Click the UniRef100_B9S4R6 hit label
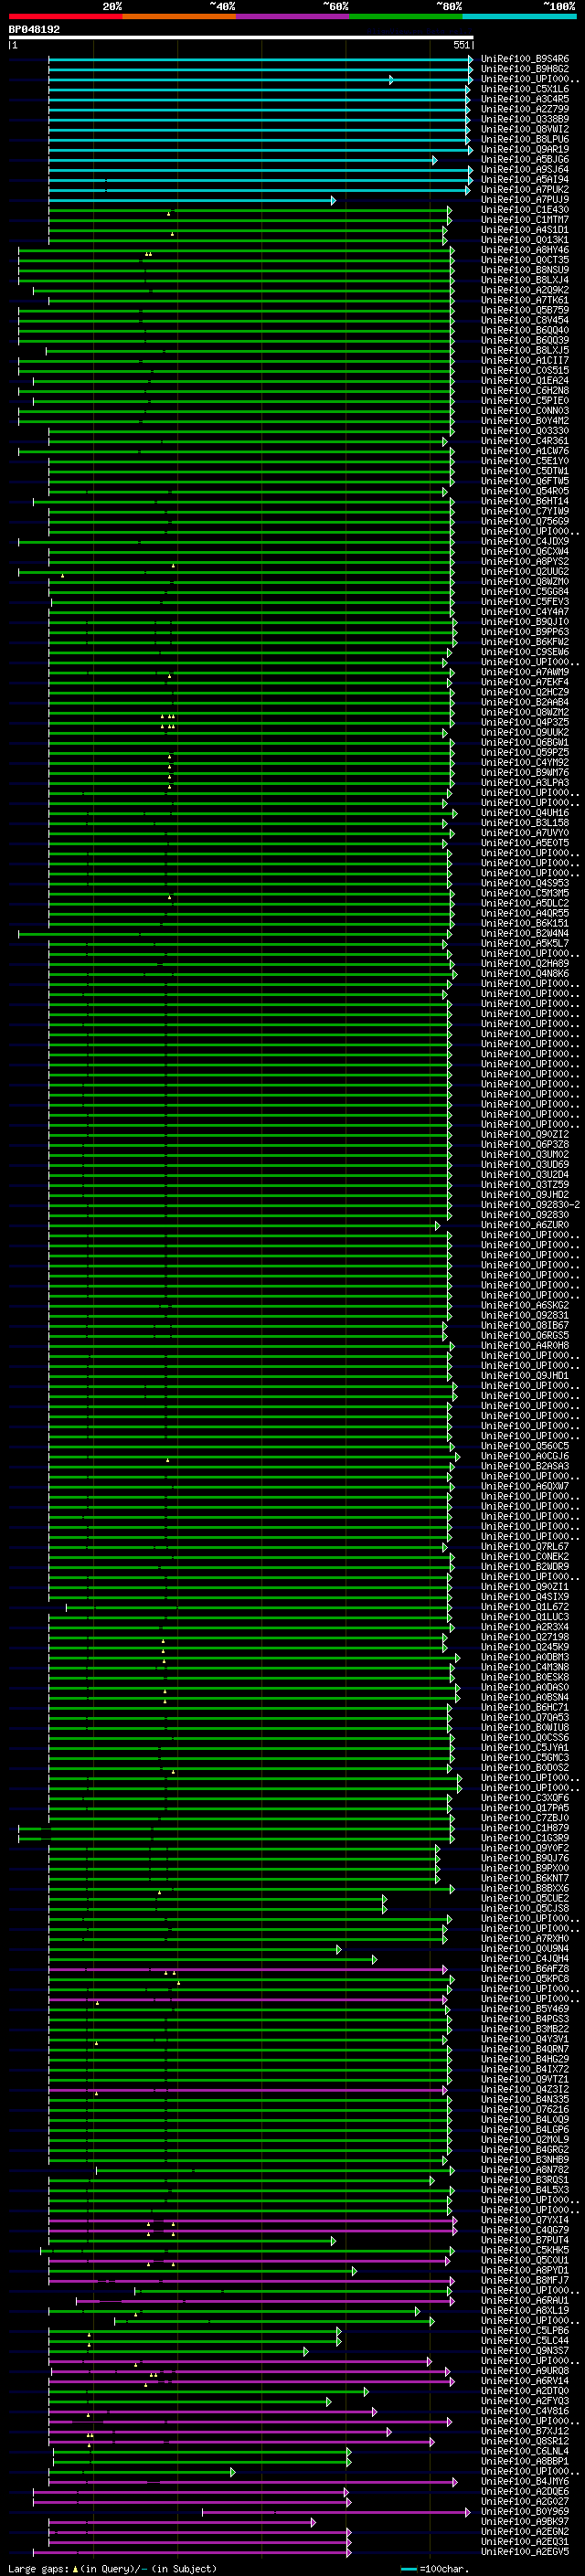 point(525,59)
